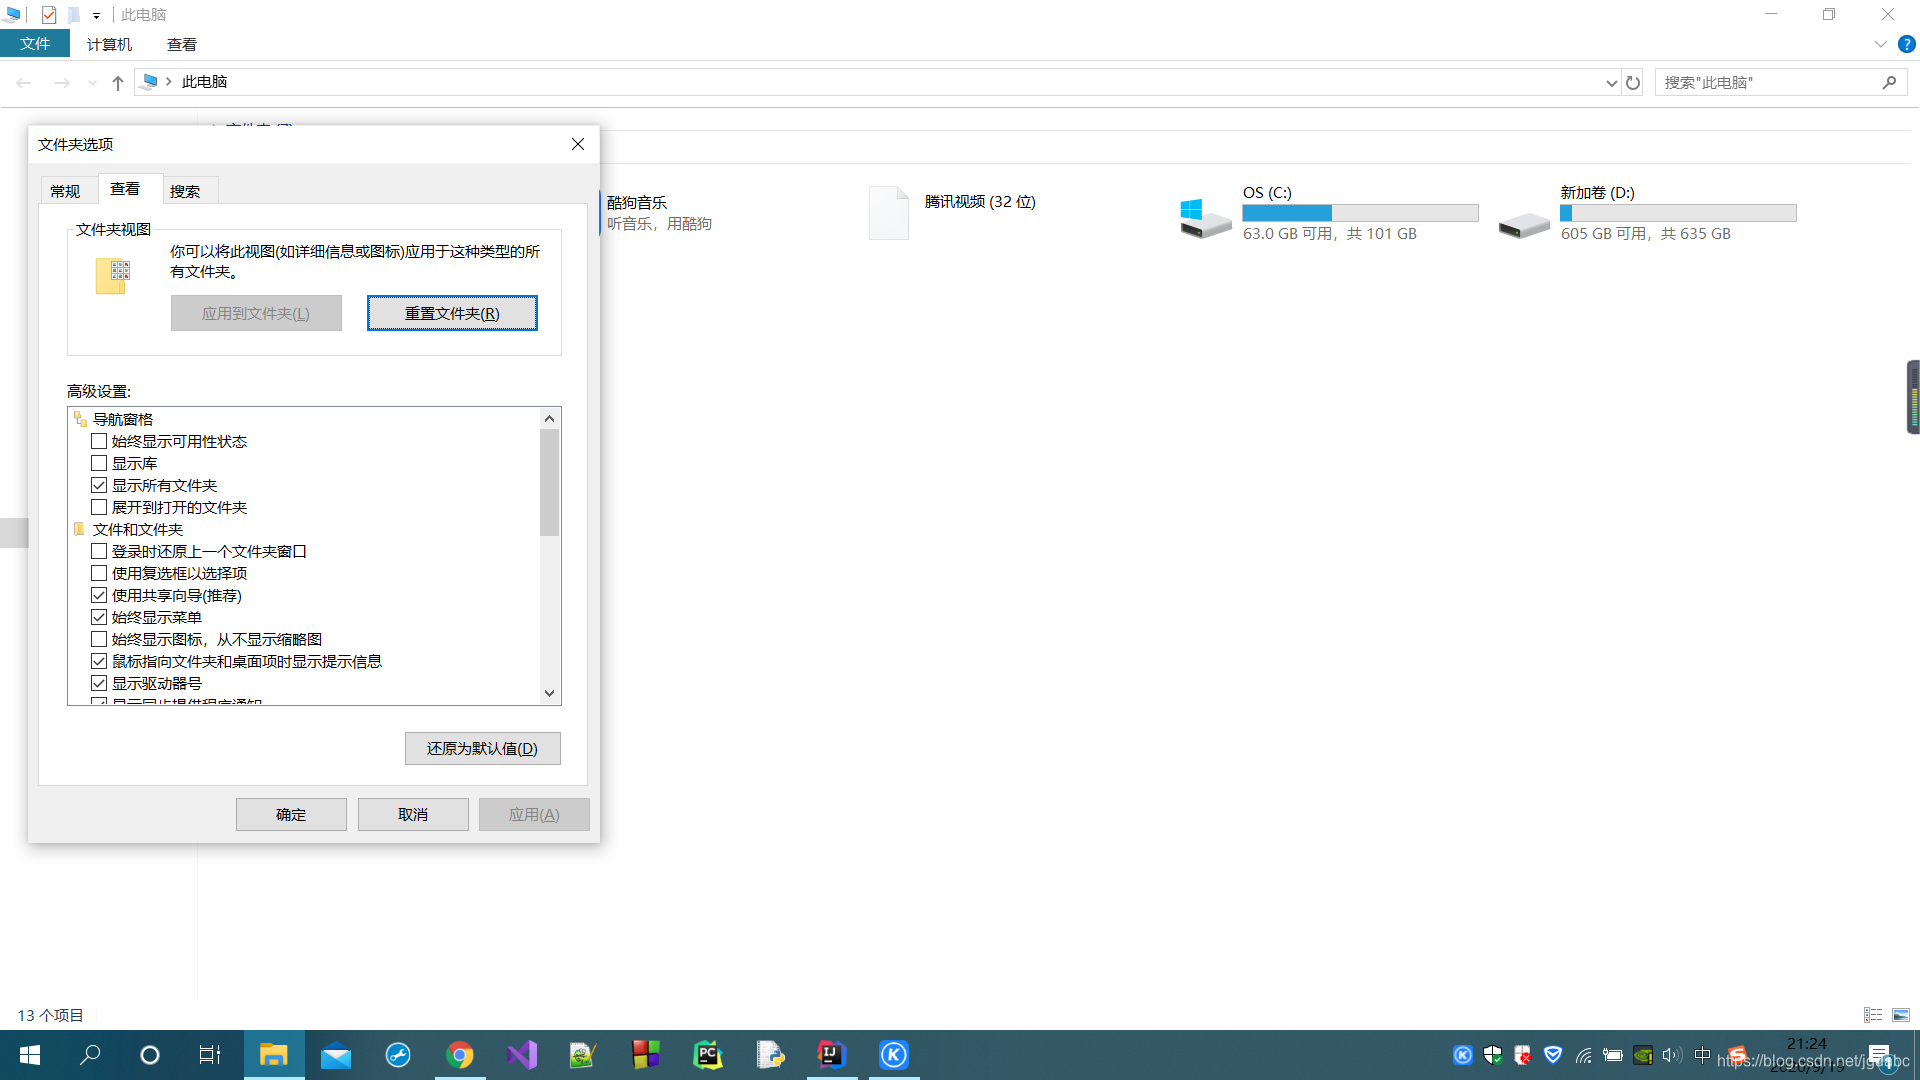Screen dimensions: 1920x1080
Task: Click the refresh icon beside address bar
Action: [1633, 83]
